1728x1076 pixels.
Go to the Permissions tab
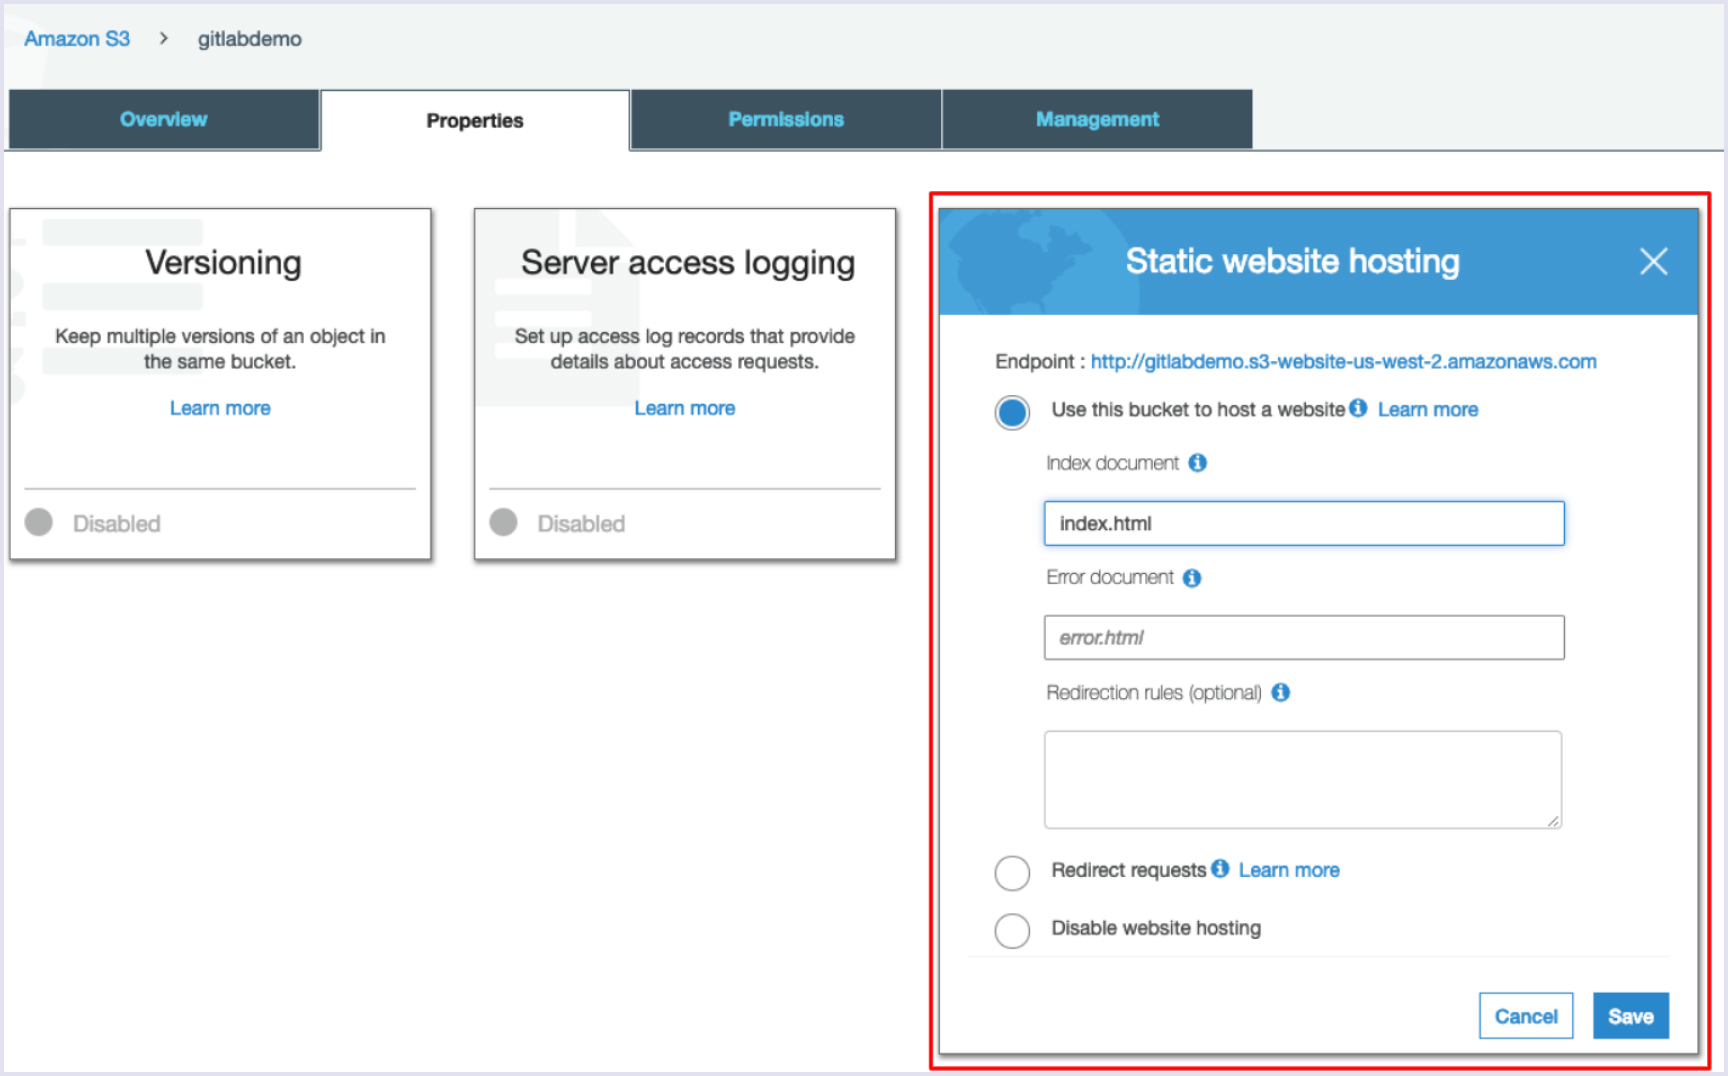[786, 119]
